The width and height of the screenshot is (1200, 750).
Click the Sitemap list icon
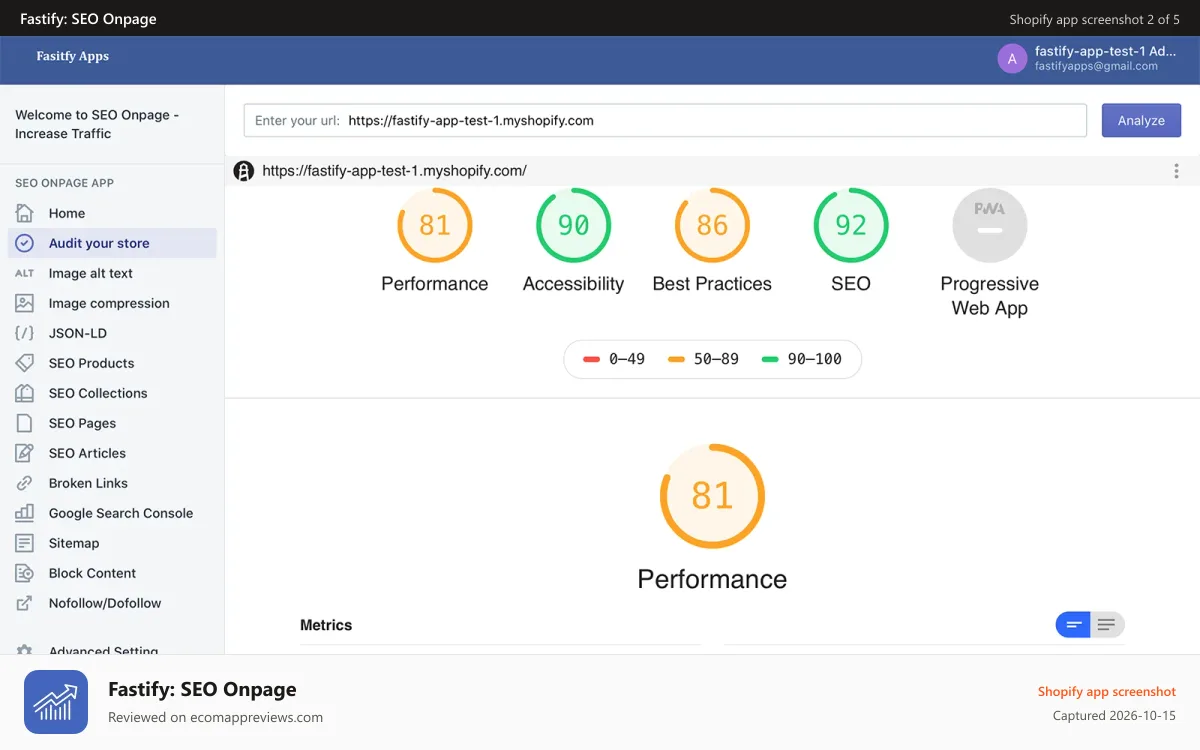25,543
